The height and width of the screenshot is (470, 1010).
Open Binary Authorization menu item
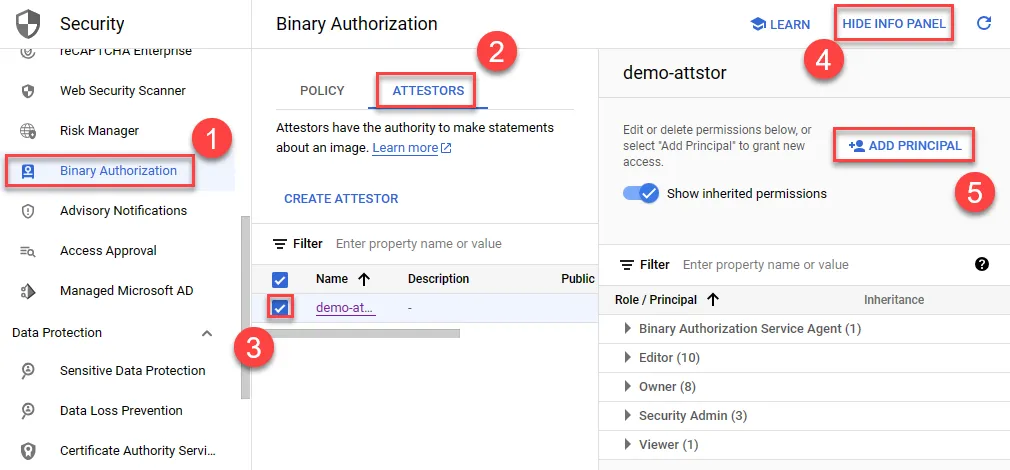coord(119,171)
